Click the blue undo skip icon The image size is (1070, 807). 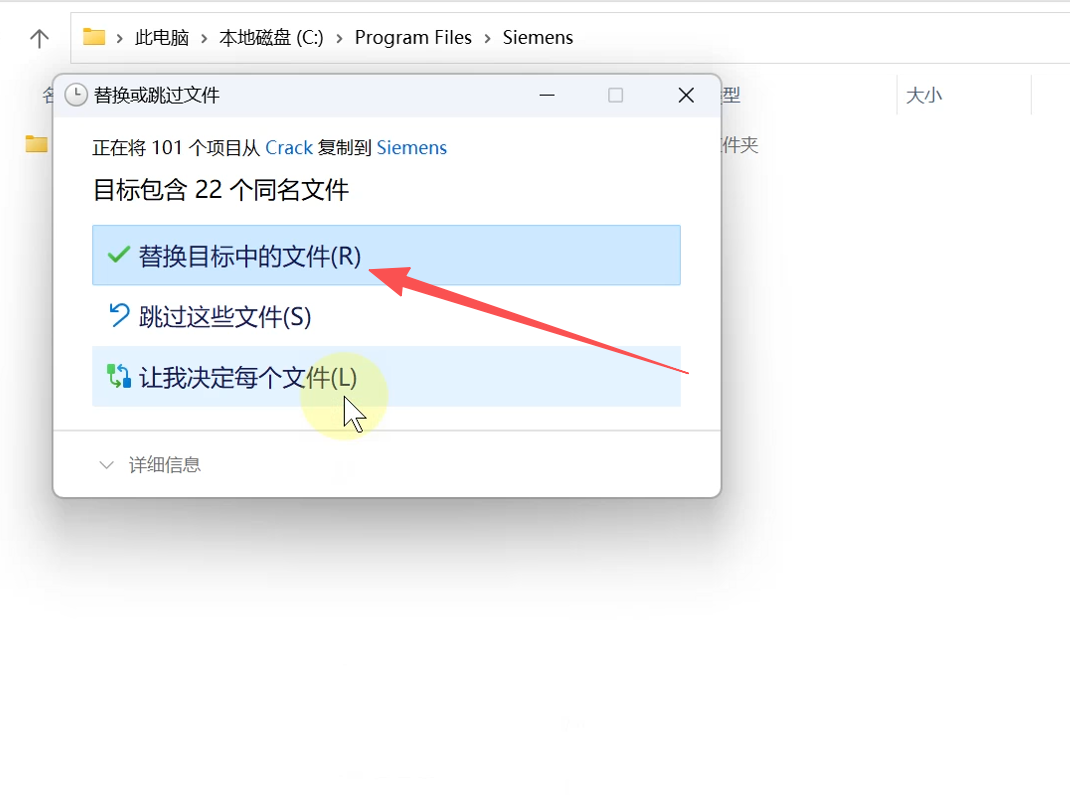[x=119, y=315]
